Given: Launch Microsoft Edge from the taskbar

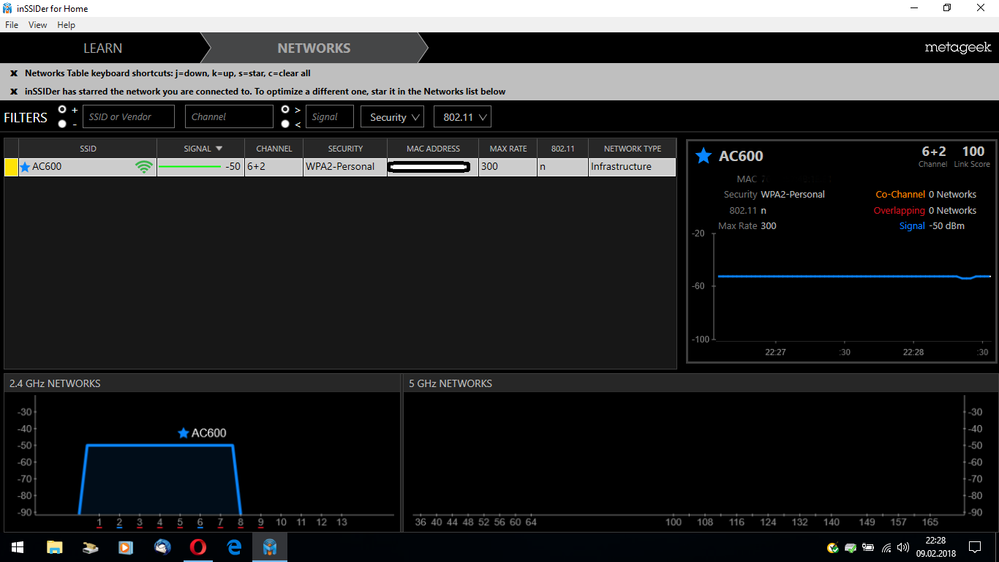Looking at the screenshot, I should pyautogui.click(x=235, y=547).
